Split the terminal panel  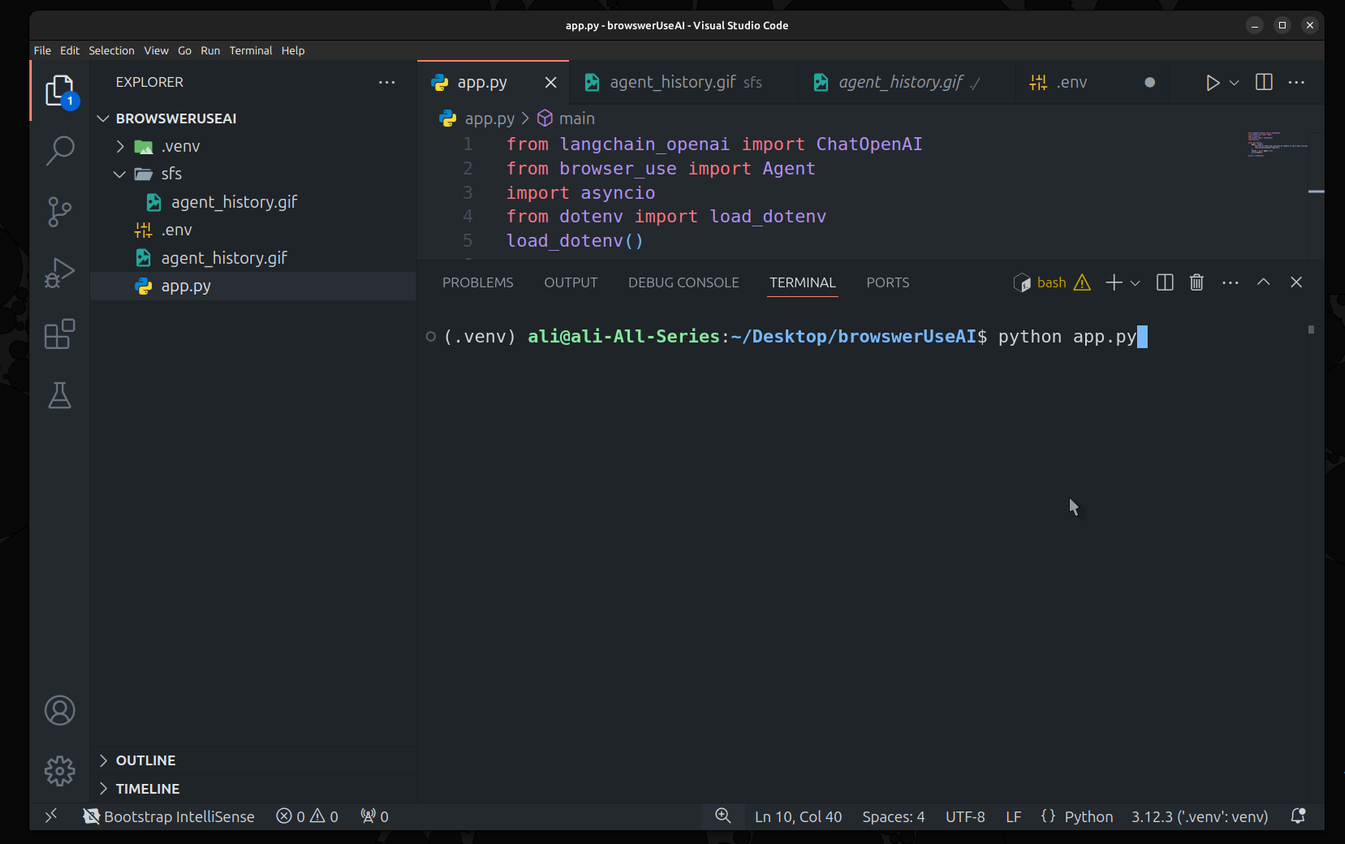(1165, 283)
